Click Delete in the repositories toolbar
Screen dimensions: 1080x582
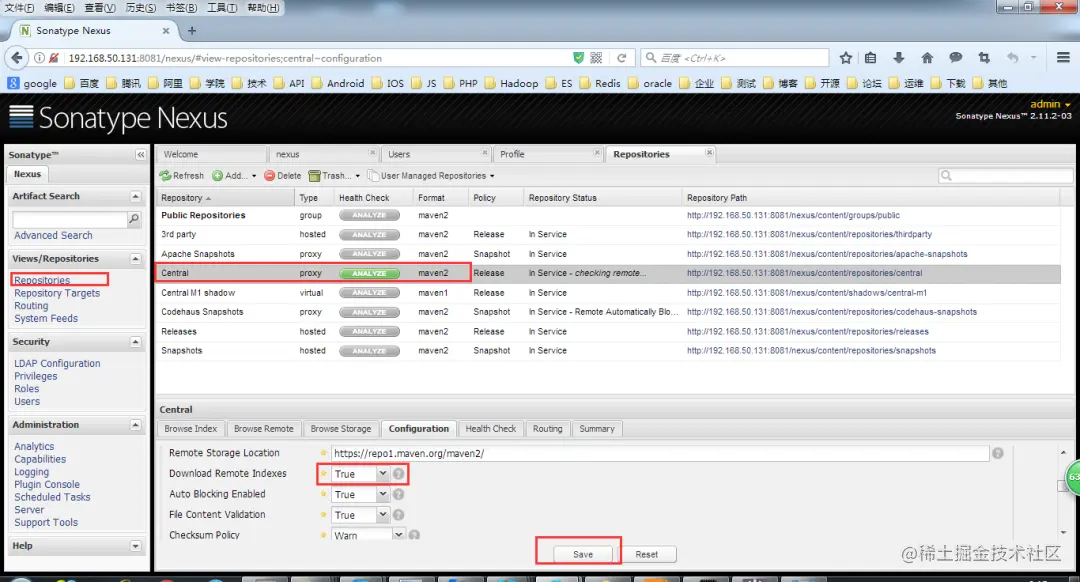coord(283,176)
